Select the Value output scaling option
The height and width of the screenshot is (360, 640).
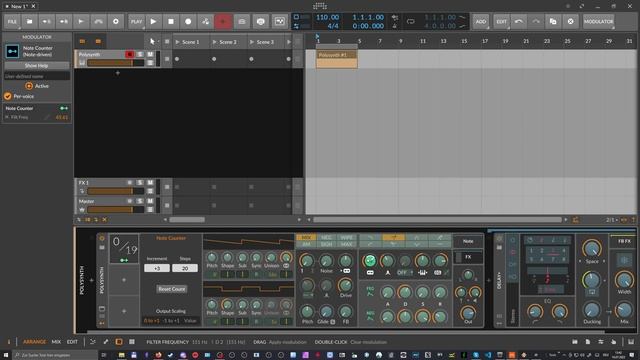click(190, 321)
